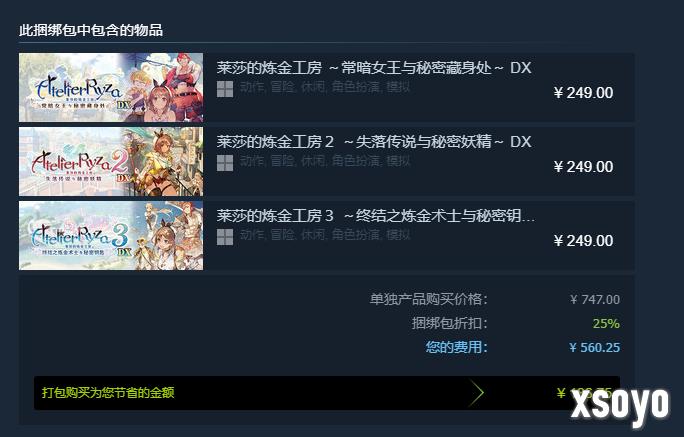This screenshot has width=684, height=437.
Task: Click the ¥249.00 price of the first game
Action: click(x=583, y=92)
